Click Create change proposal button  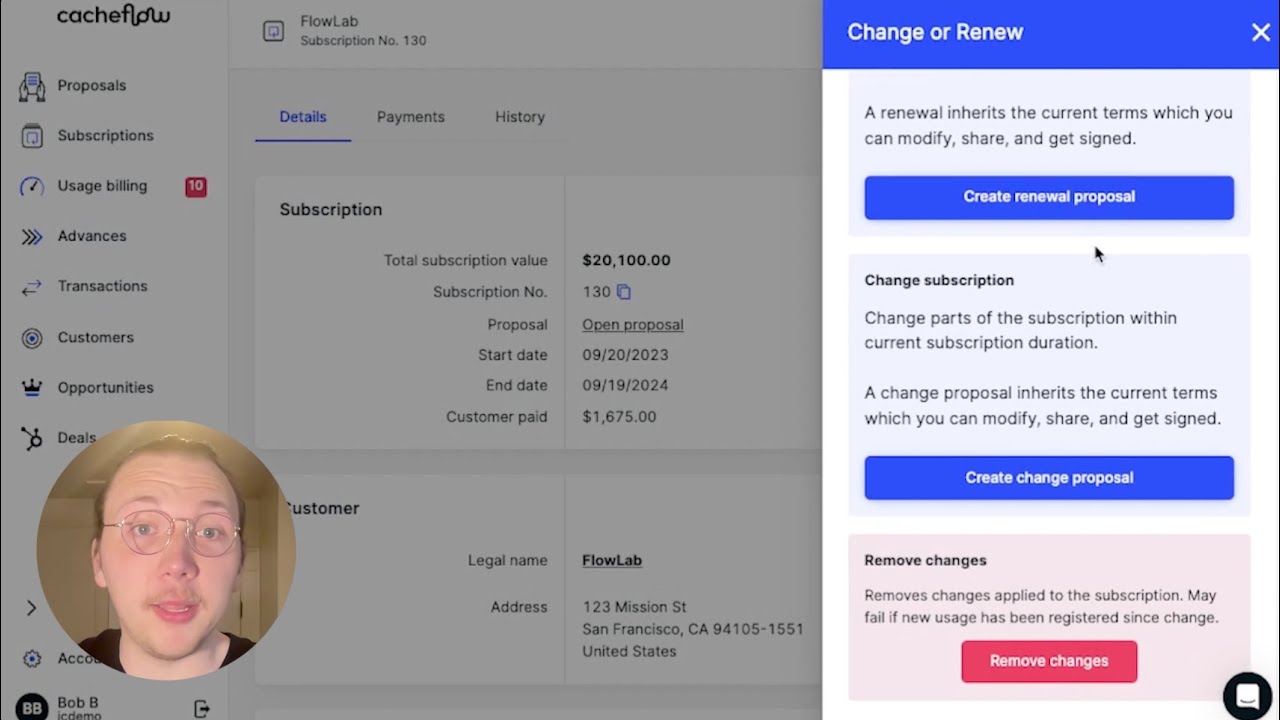pos(1049,478)
